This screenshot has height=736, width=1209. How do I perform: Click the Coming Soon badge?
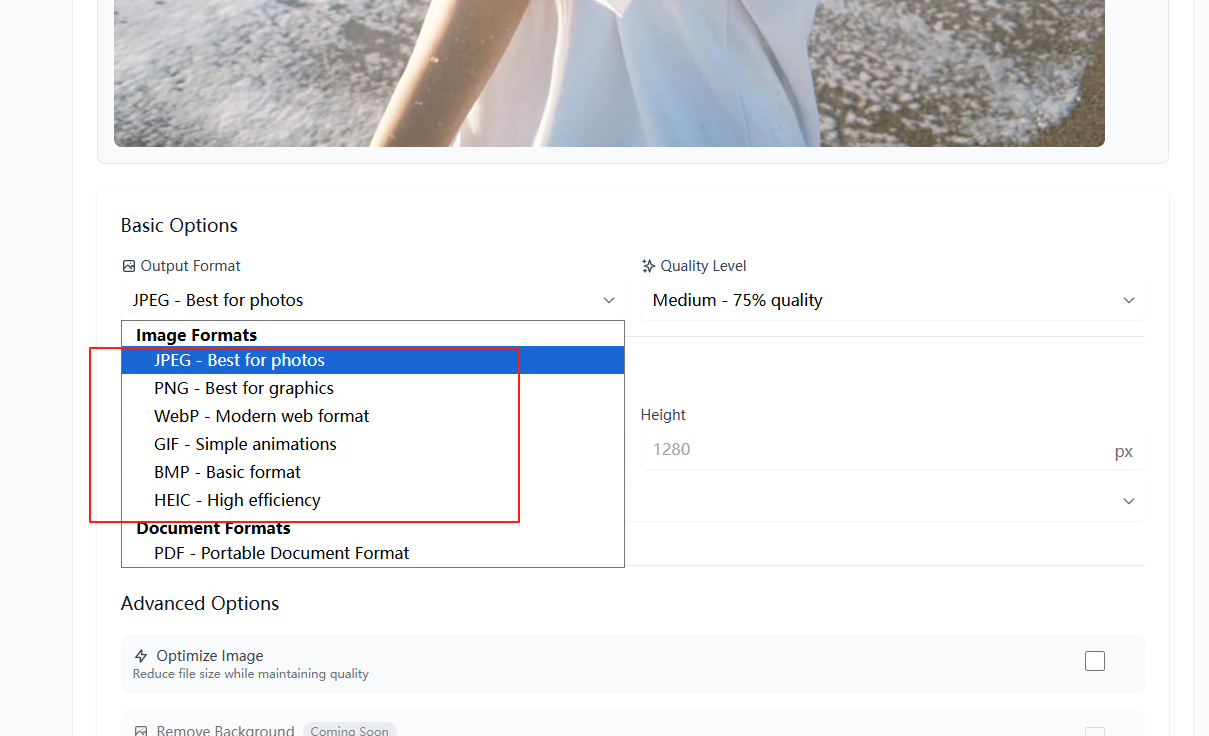point(349,730)
